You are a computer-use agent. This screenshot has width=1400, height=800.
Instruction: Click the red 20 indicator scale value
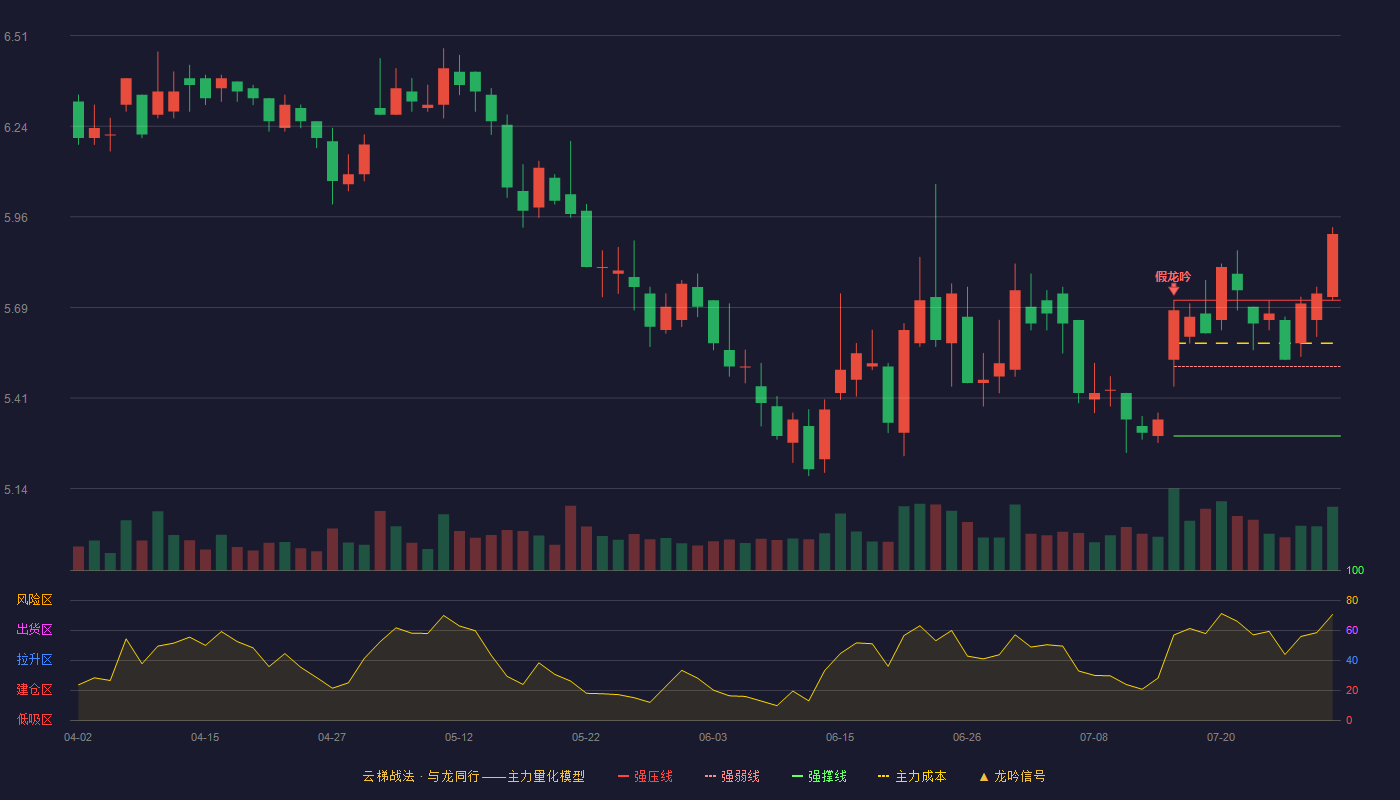coord(1352,690)
